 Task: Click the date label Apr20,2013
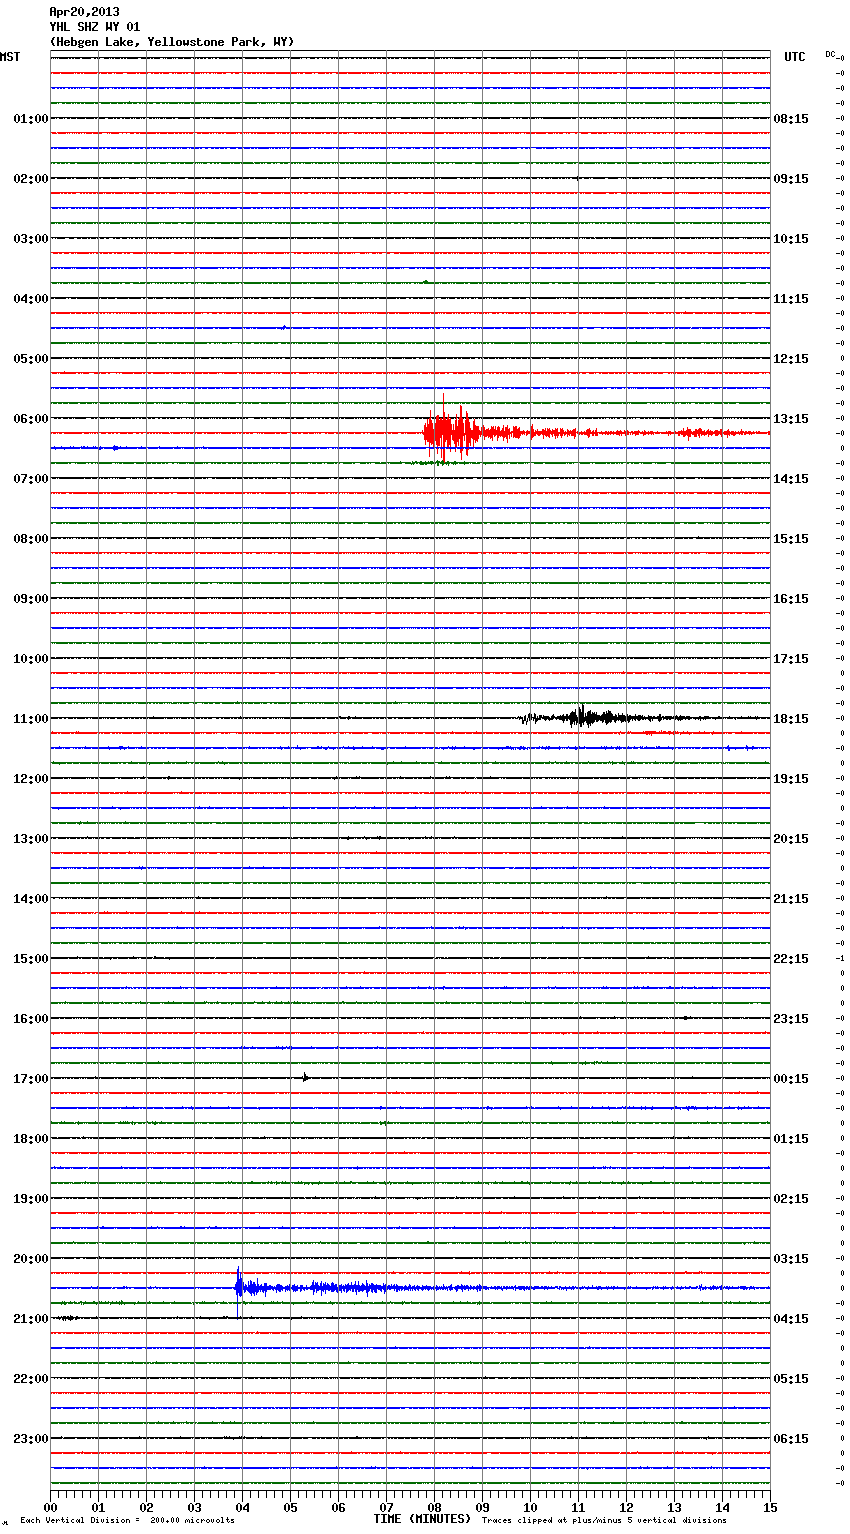click(84, 12)
